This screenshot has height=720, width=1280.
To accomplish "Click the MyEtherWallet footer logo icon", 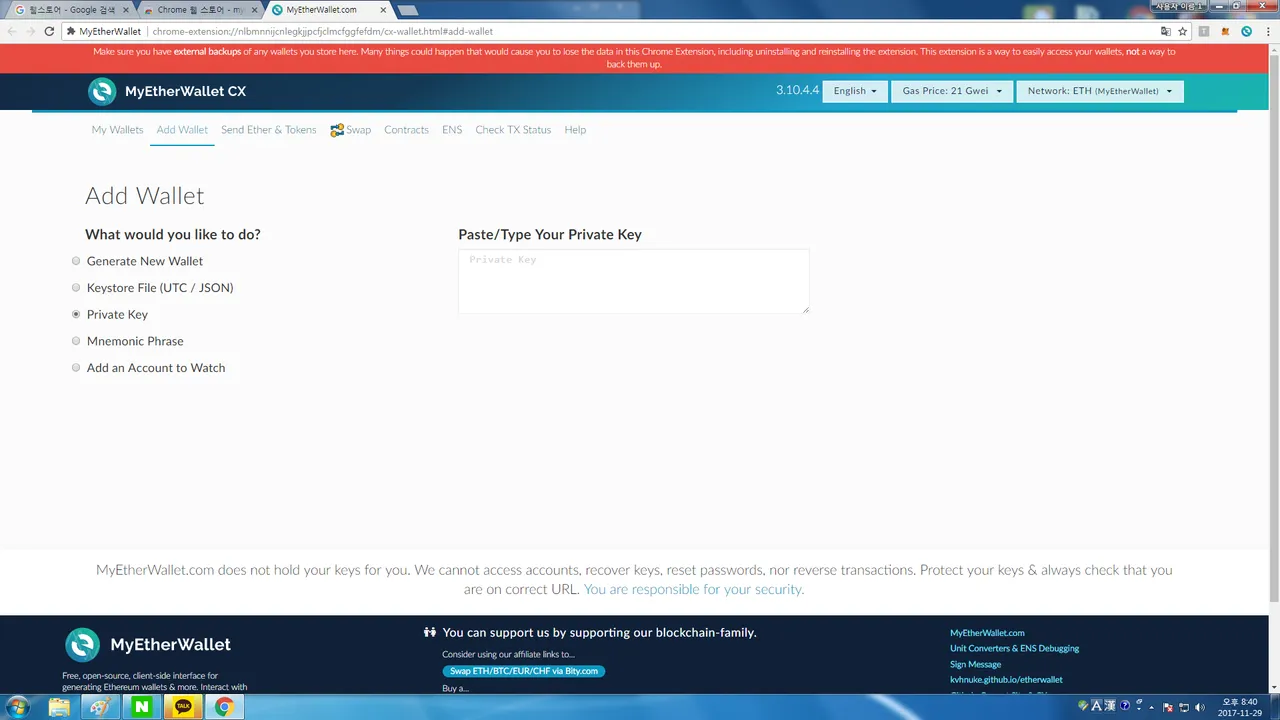I will pyautogui.click(x=82, y=645).
